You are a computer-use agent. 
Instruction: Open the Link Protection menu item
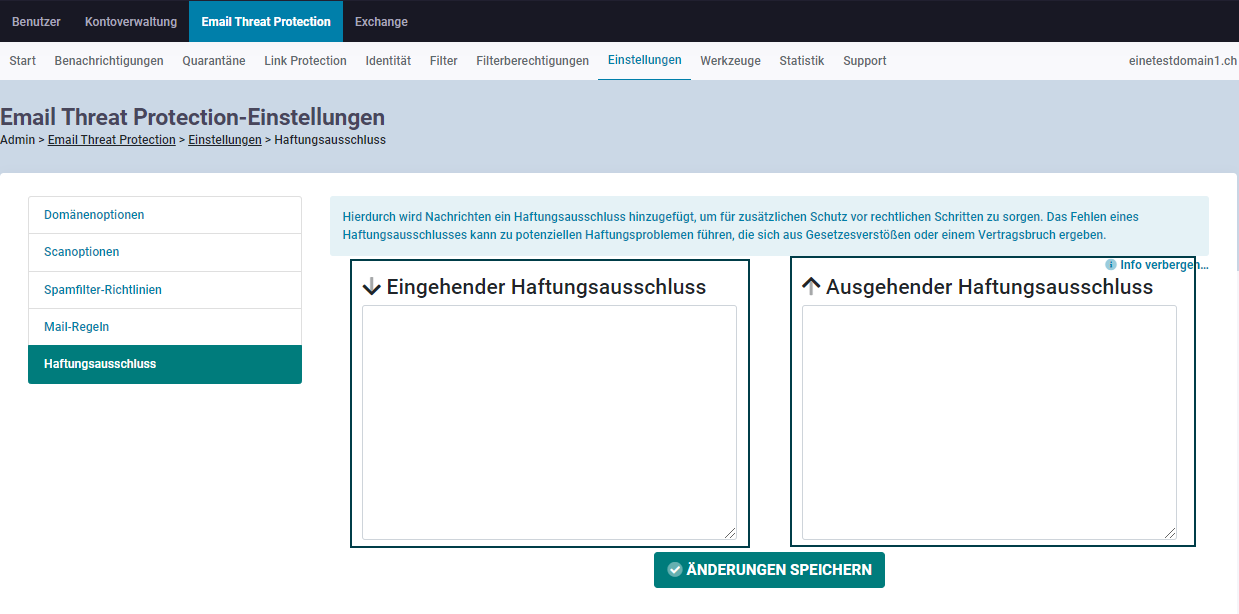pyautogui.click(x=305, y=61)
